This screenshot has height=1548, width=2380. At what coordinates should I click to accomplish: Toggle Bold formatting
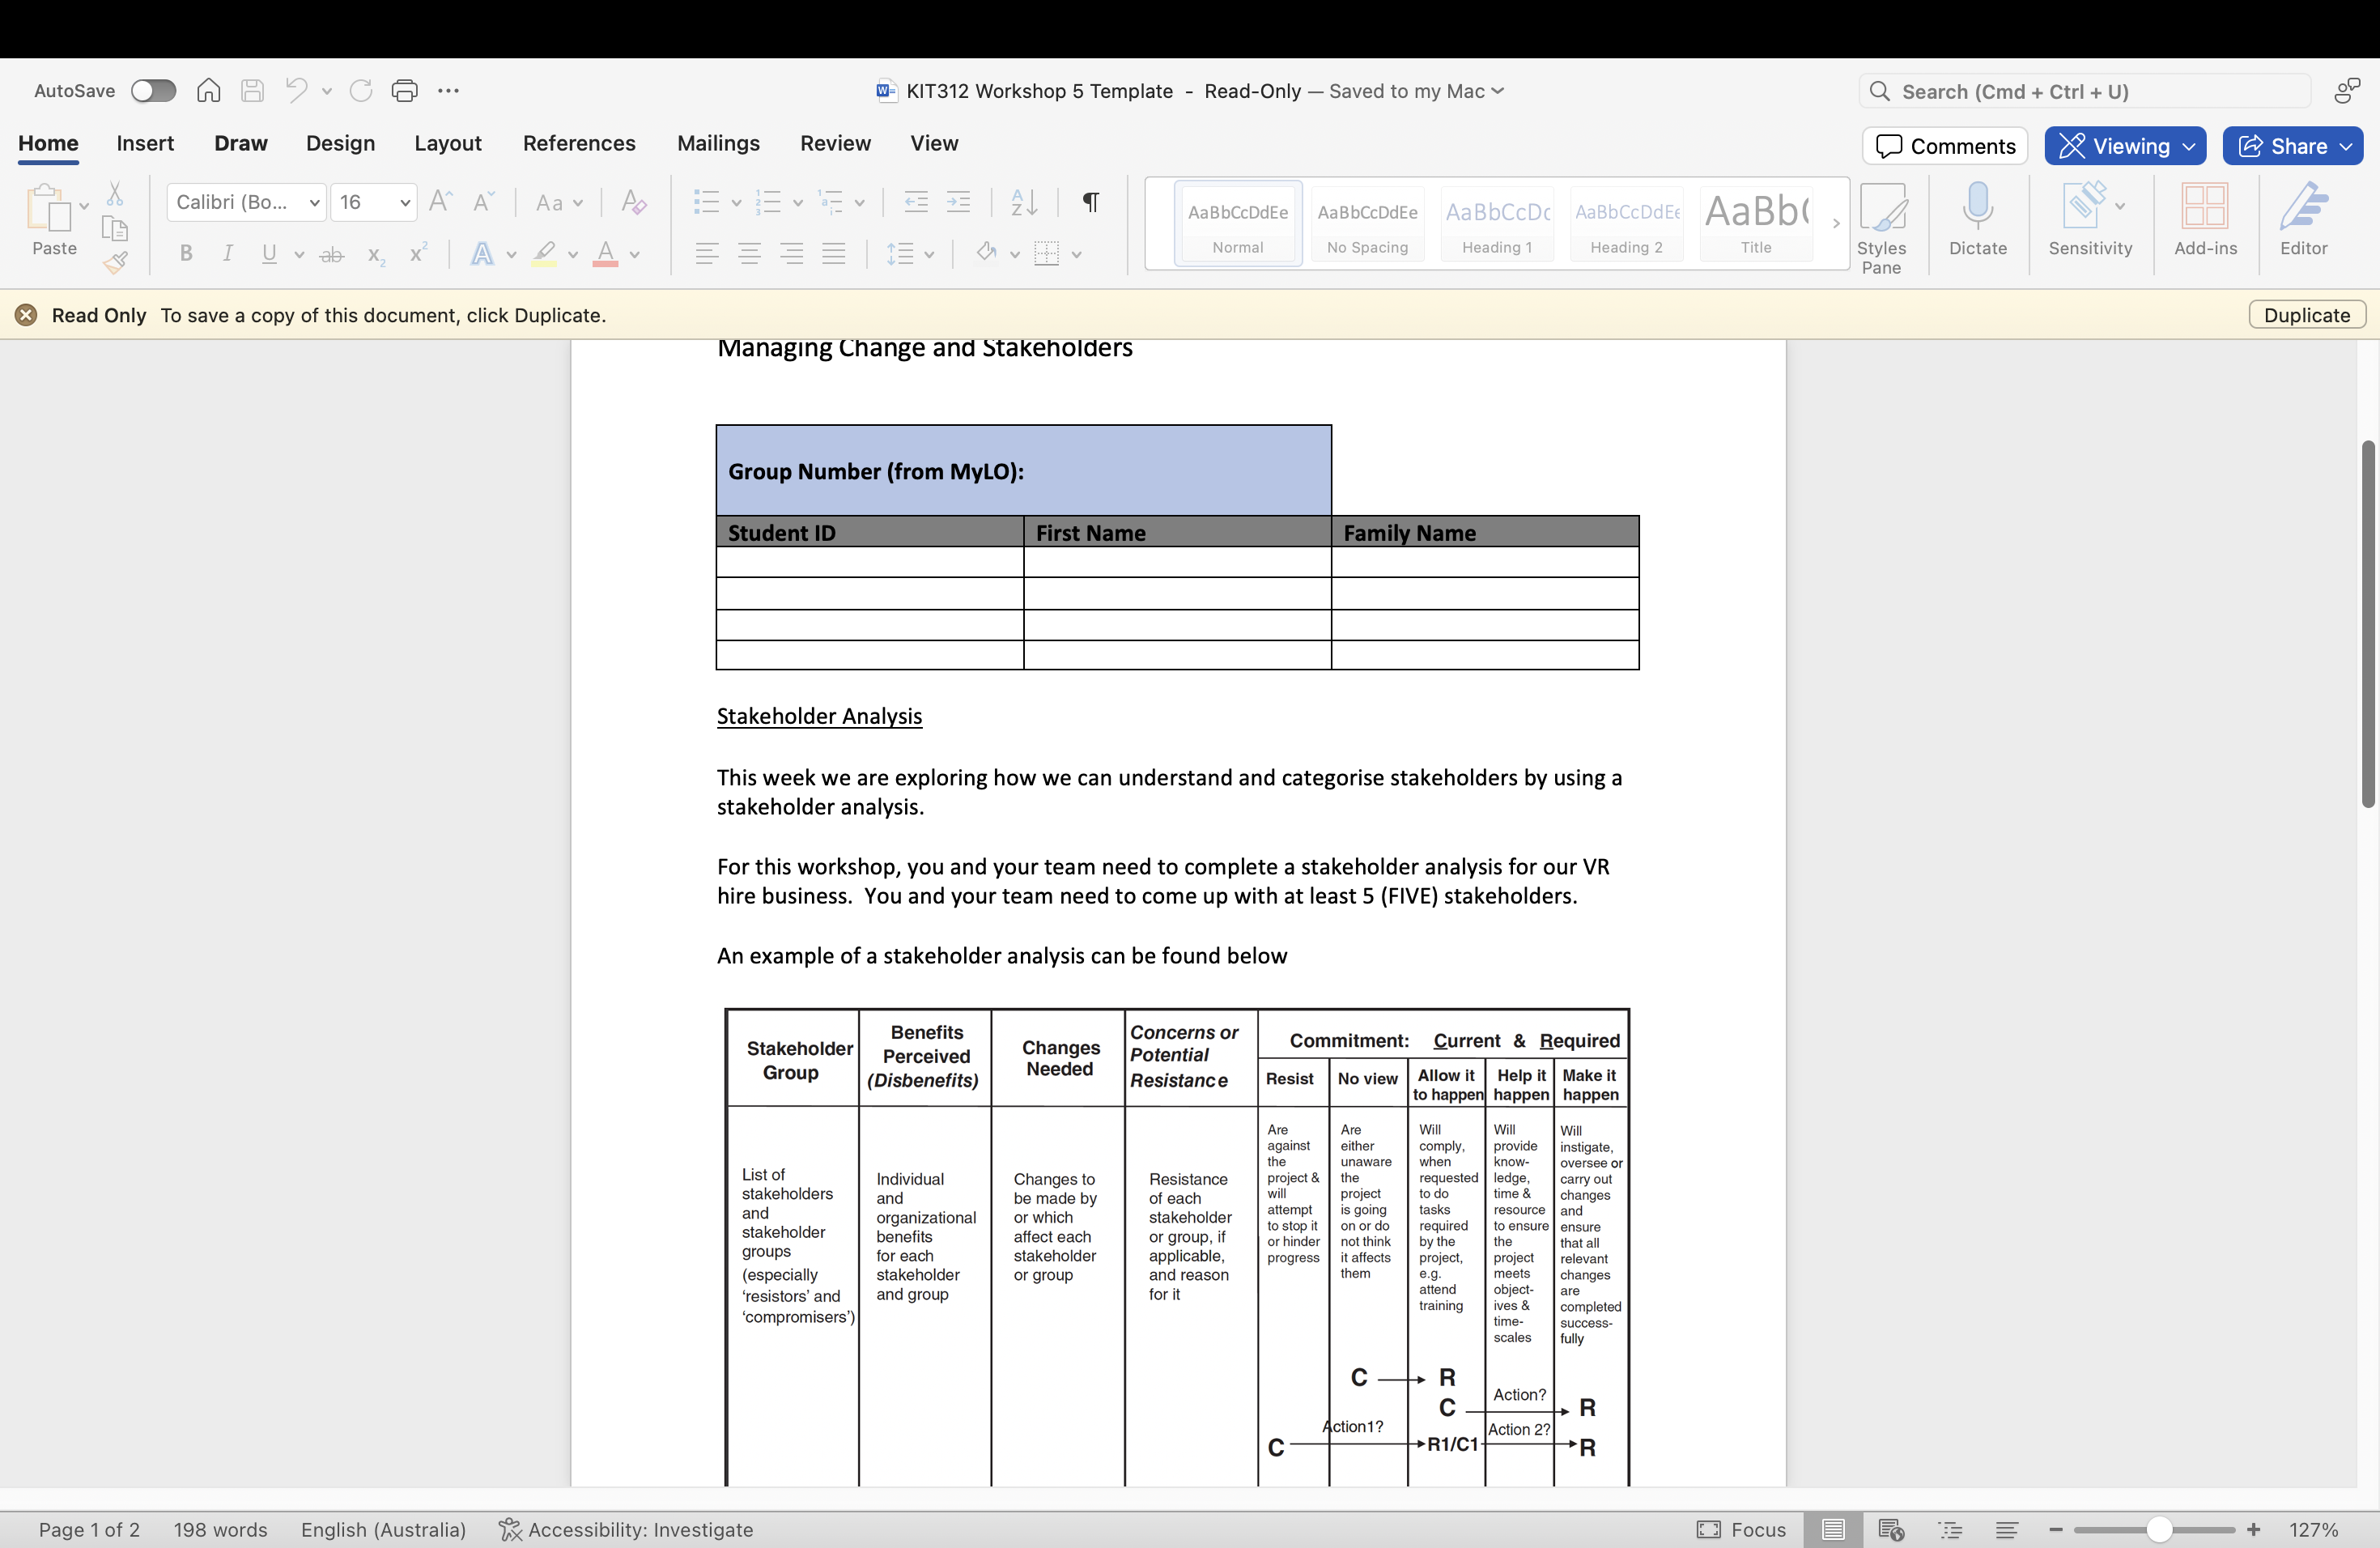tap(186, 254)
